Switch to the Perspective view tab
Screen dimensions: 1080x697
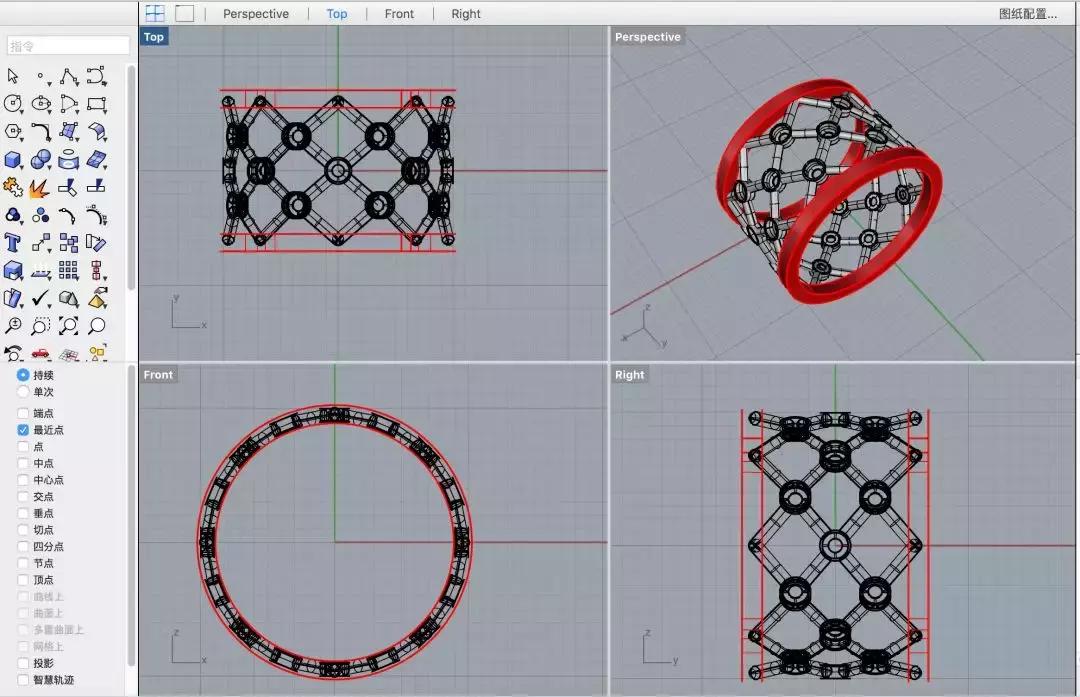tap(256, 14)
